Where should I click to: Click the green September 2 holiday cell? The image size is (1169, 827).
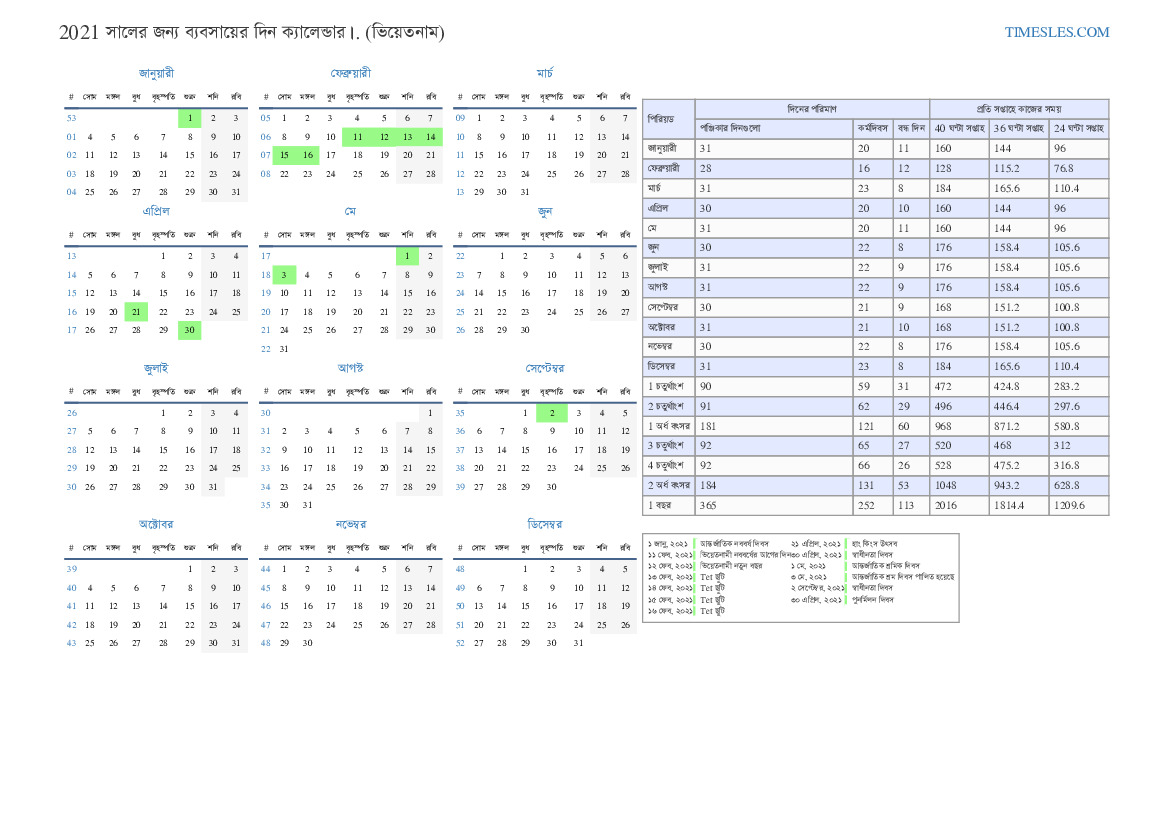click(551, 413)
